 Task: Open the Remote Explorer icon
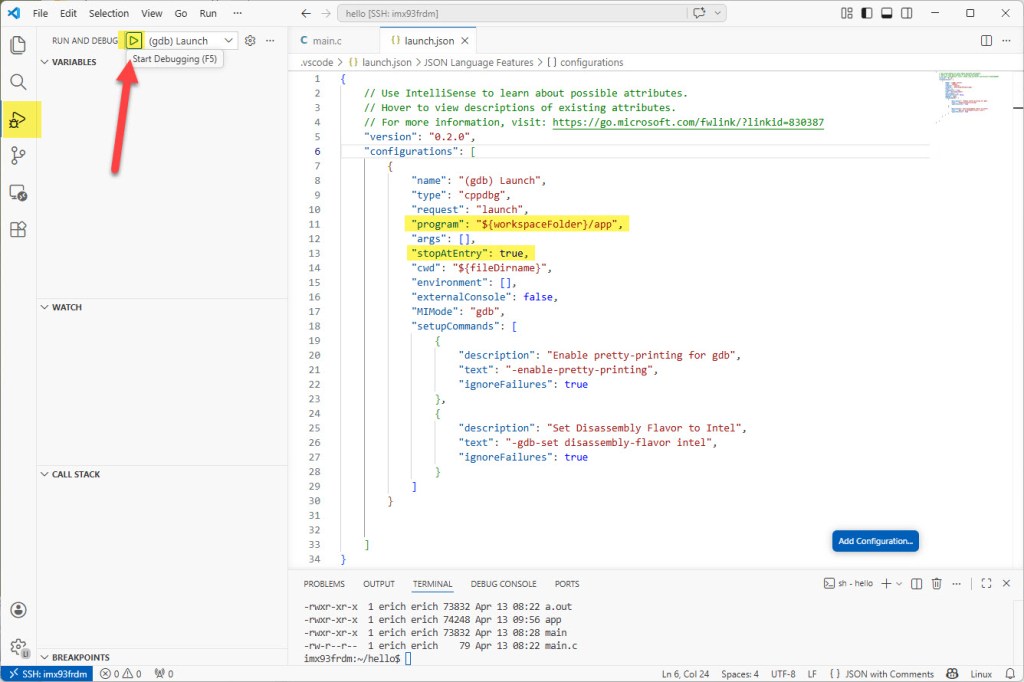pos(20,192)
